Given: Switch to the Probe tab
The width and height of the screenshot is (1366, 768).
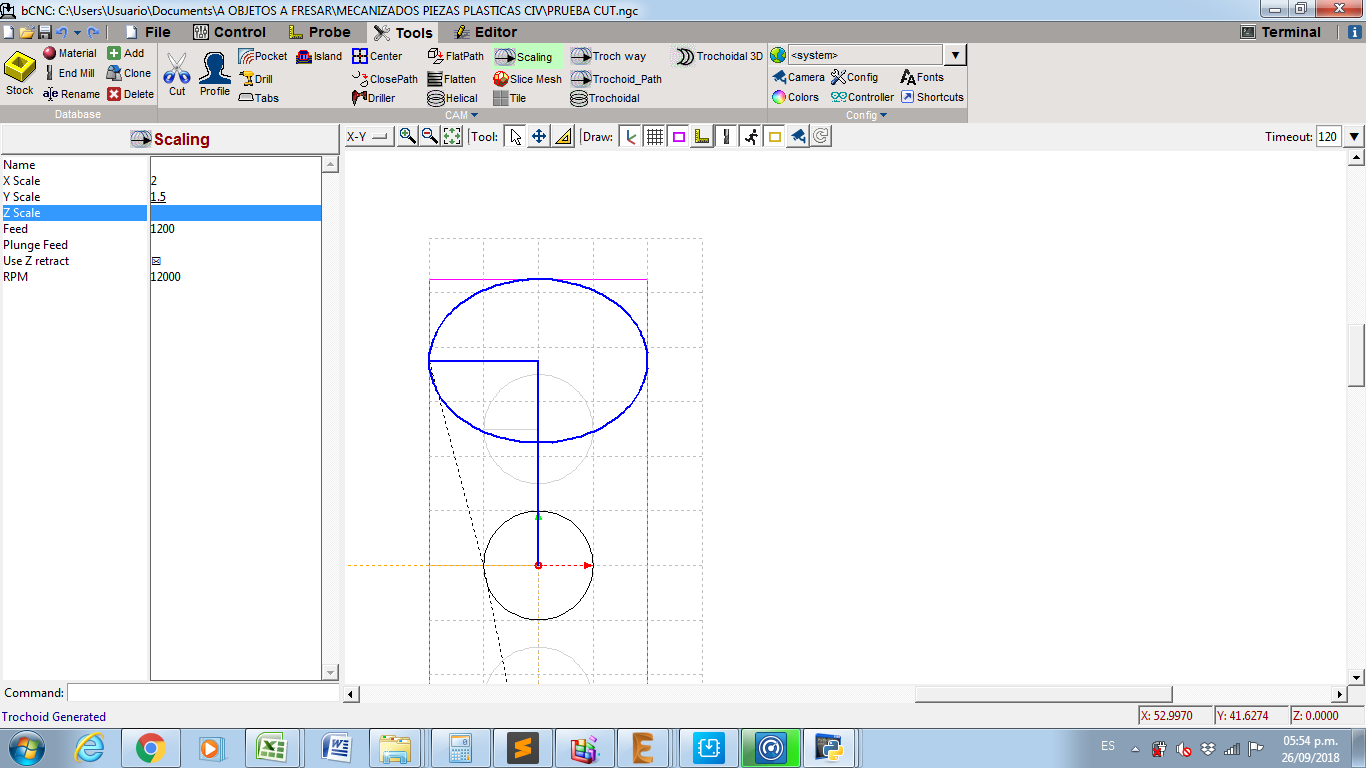Looking at the screenshot, I should (x=319, y=32).
